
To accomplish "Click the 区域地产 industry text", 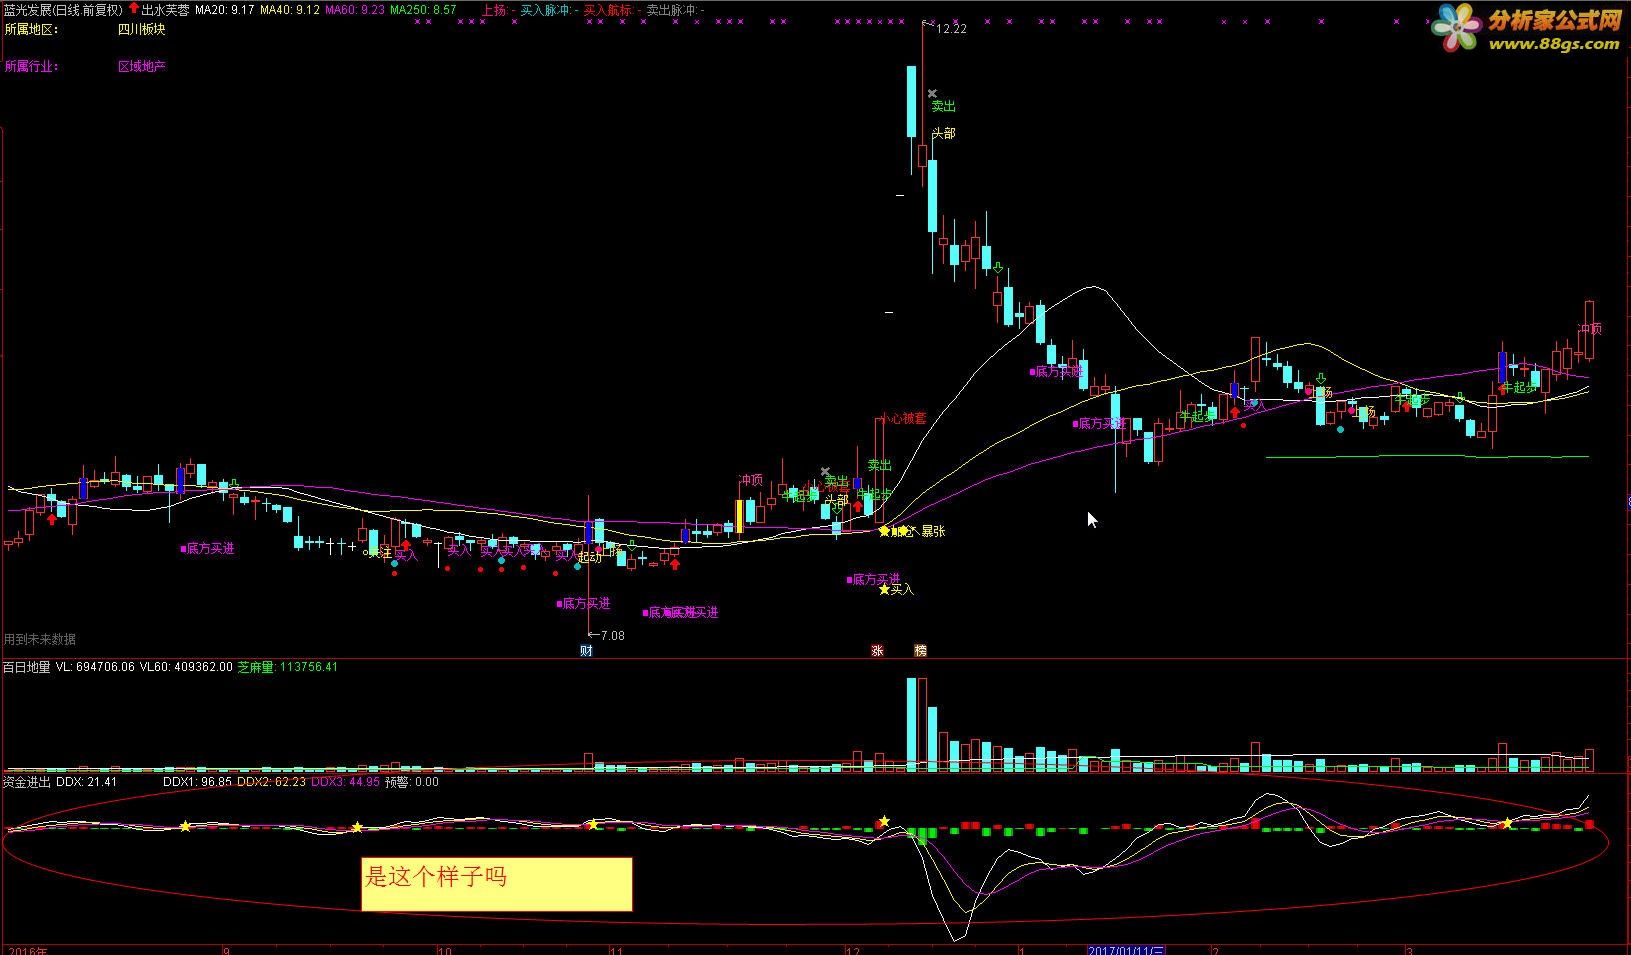I will [141, 67].
